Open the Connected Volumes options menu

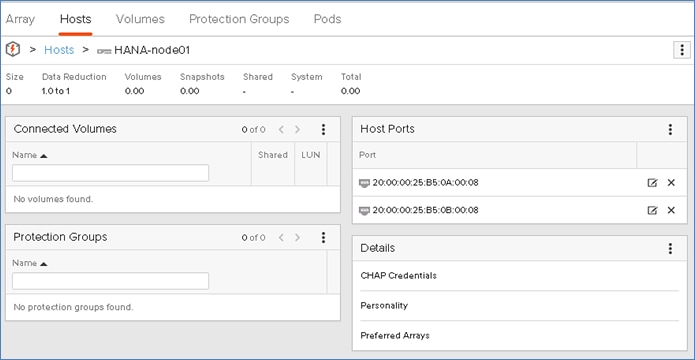click(323, 129)
